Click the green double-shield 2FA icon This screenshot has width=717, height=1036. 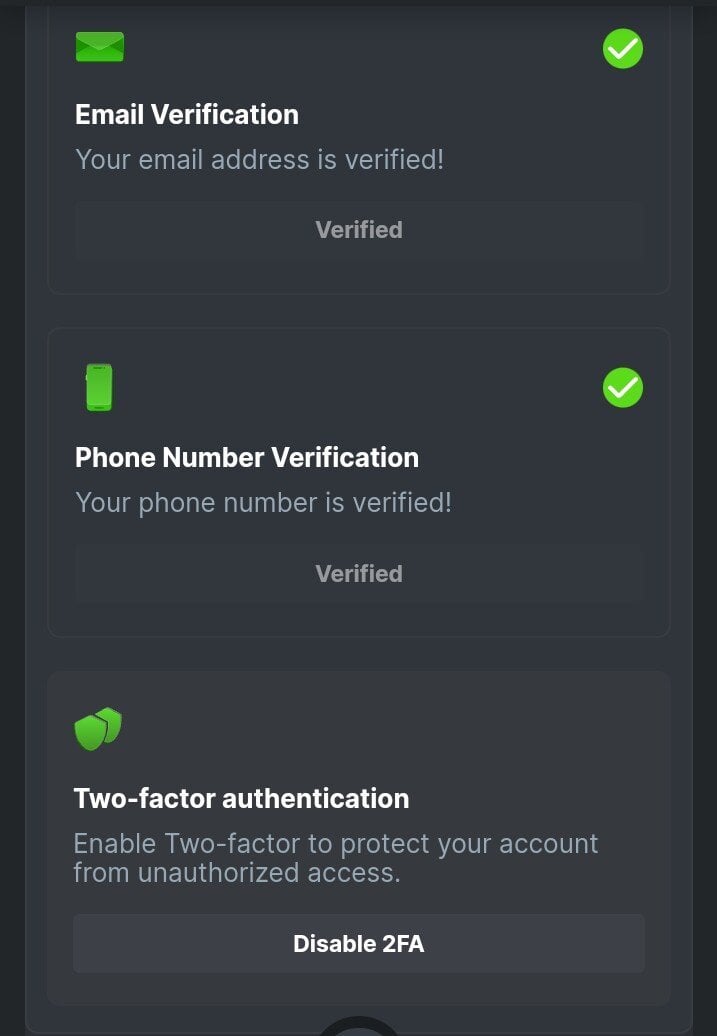[x=98, y=729]
